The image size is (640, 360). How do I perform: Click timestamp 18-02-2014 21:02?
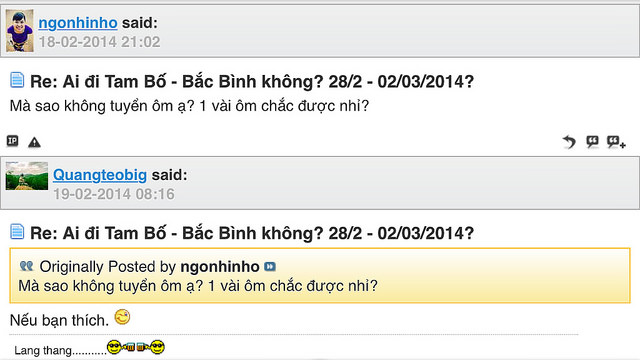[99, 42]
